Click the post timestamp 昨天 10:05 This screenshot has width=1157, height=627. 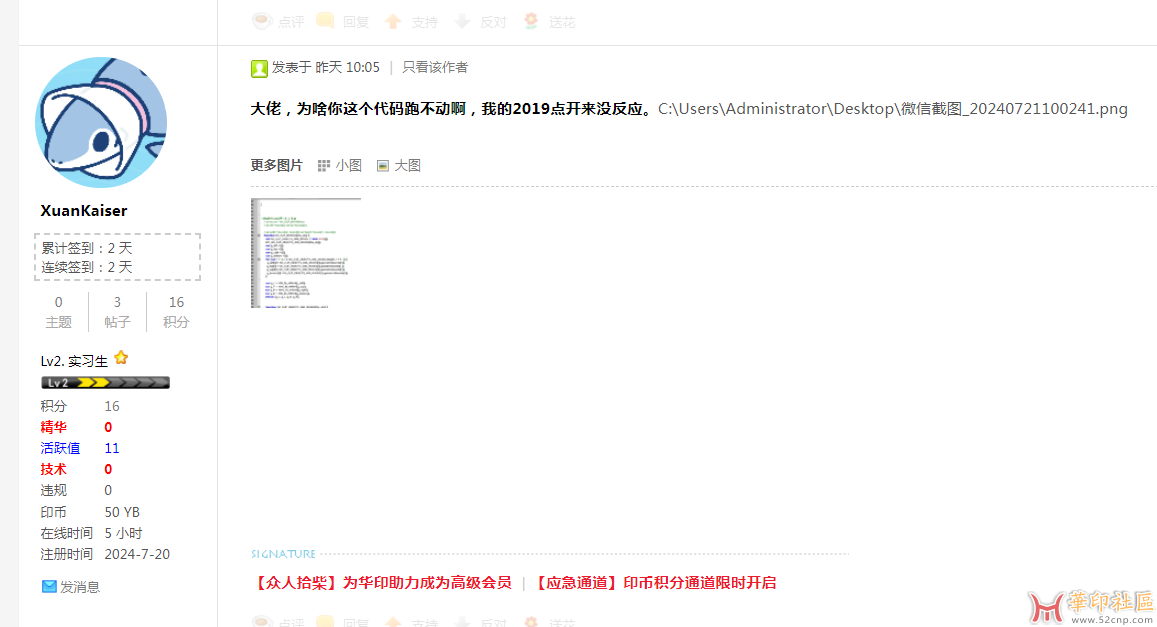point(348,67)
